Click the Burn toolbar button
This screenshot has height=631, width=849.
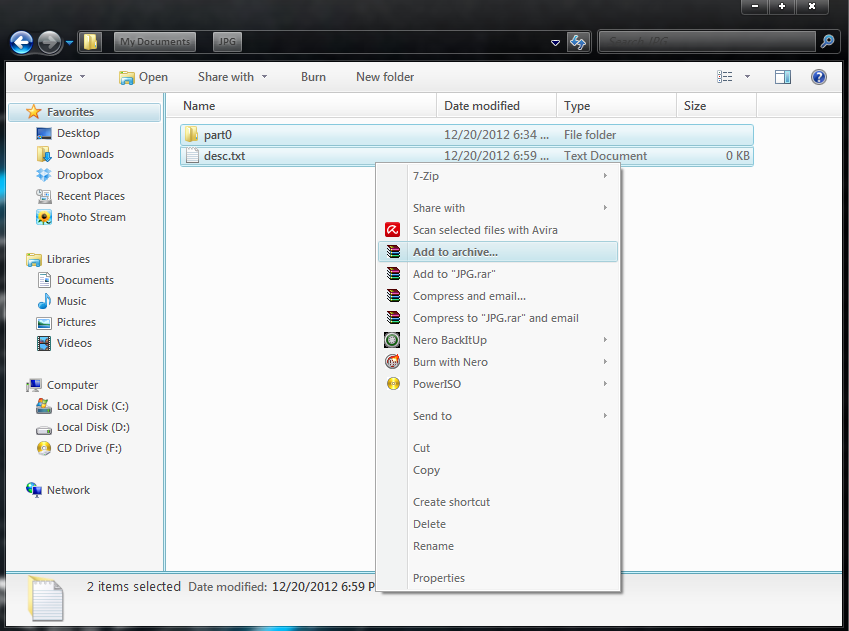point(313,77)
